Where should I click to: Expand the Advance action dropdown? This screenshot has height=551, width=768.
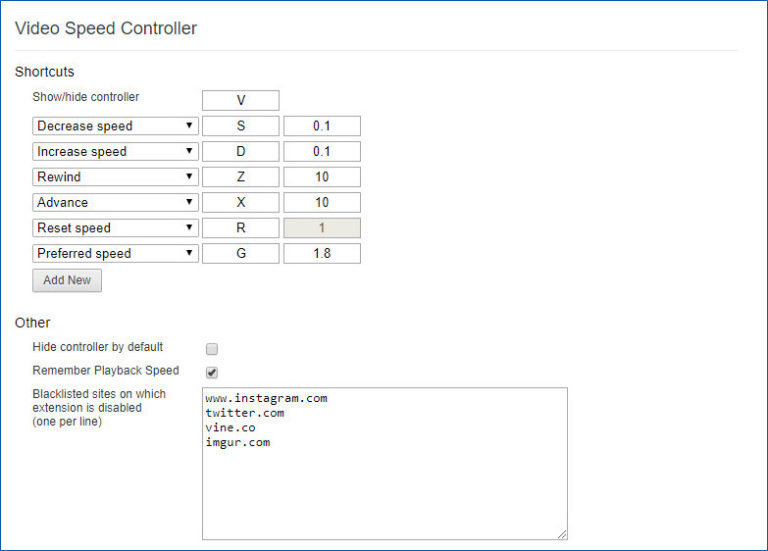(115, 203)
